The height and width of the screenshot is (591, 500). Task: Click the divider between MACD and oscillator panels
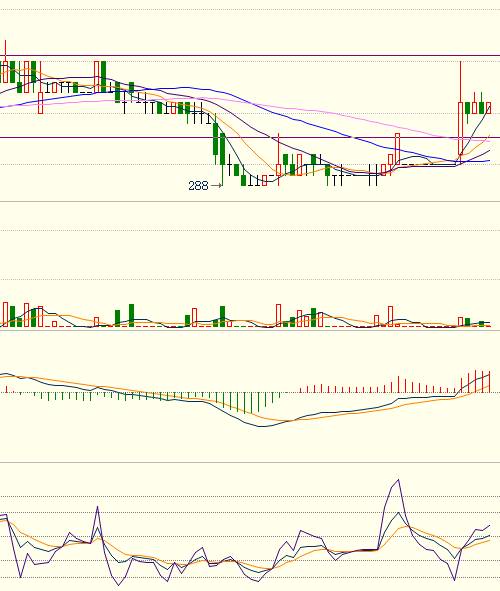pos(250,462)
